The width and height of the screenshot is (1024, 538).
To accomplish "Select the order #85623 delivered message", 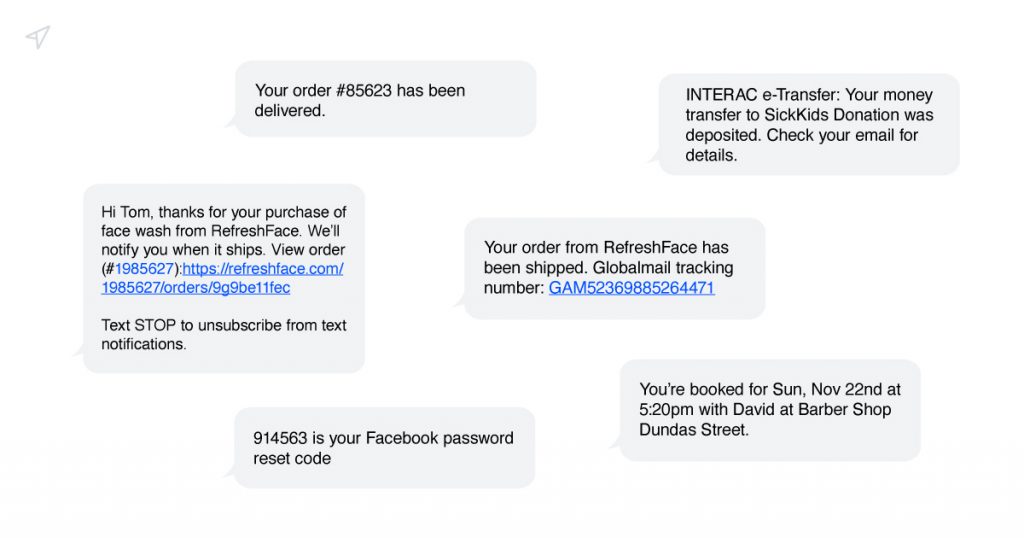I will click(385, 100).
